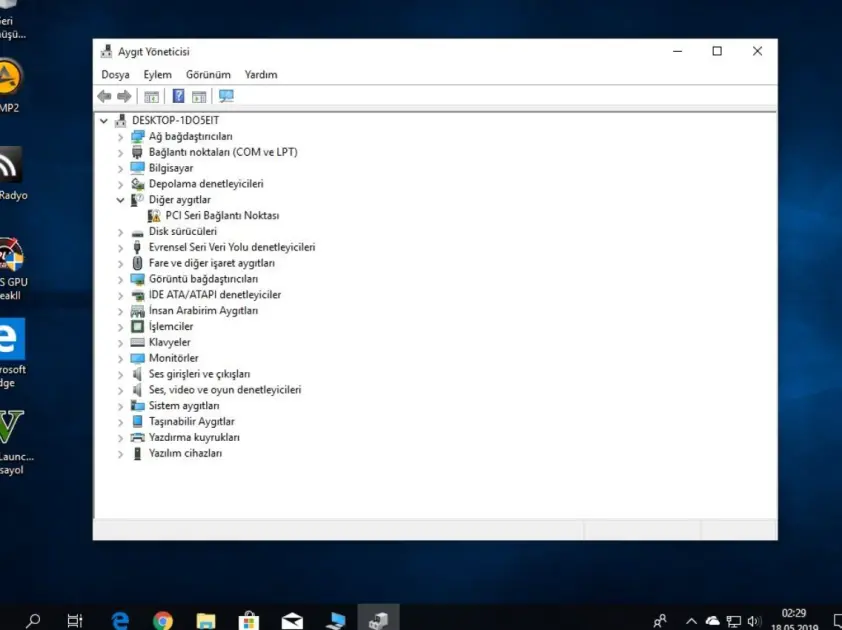Collapse the DESKTOP-1DO5EIT root node

(104, 120)
